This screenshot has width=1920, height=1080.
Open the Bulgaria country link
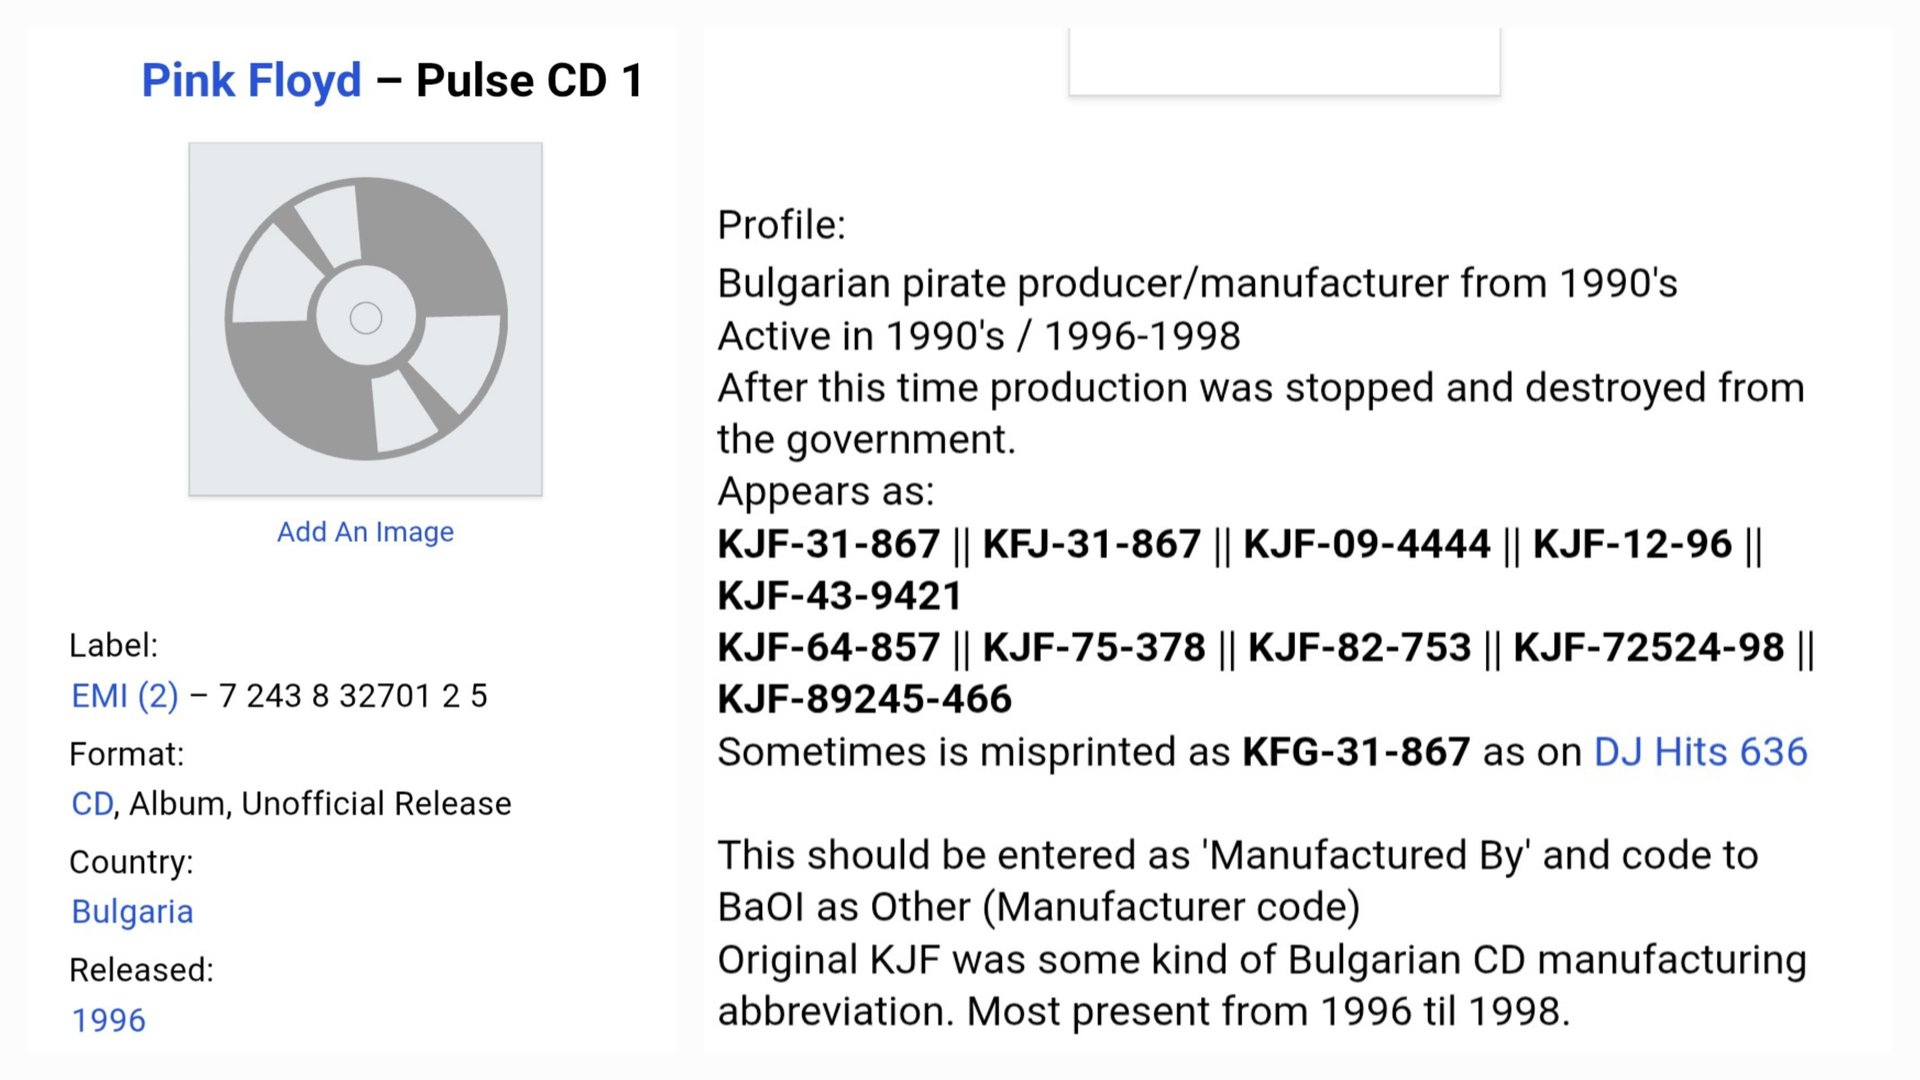coord(132,912)
